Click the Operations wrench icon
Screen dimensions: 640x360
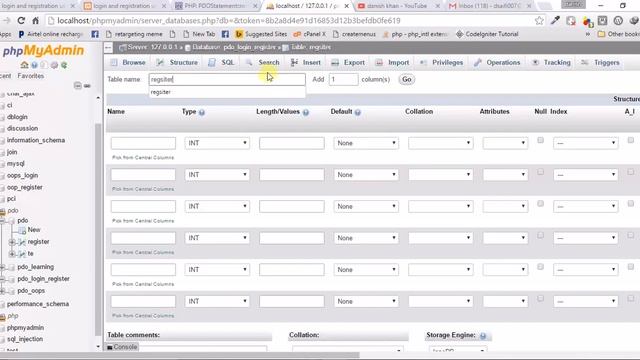(x=478, y=62)
